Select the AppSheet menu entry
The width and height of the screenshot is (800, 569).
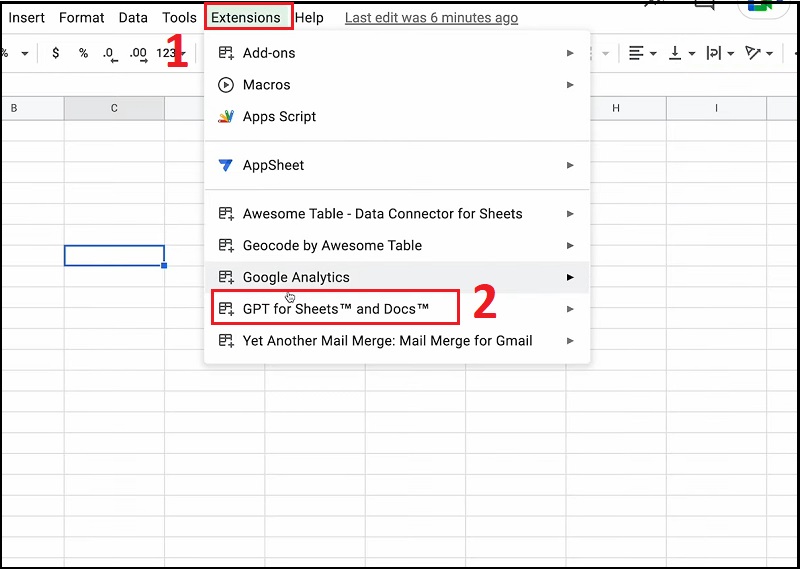tap(397, 165)
